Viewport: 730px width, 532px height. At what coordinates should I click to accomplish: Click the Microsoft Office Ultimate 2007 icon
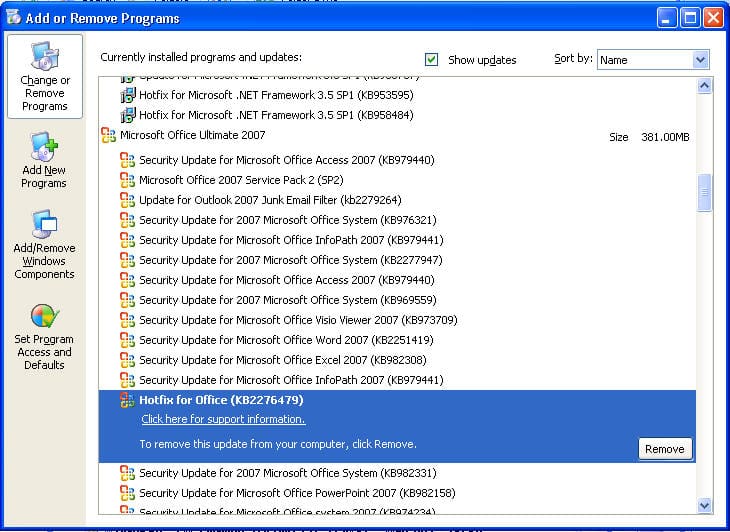click(x=108, y=135)
